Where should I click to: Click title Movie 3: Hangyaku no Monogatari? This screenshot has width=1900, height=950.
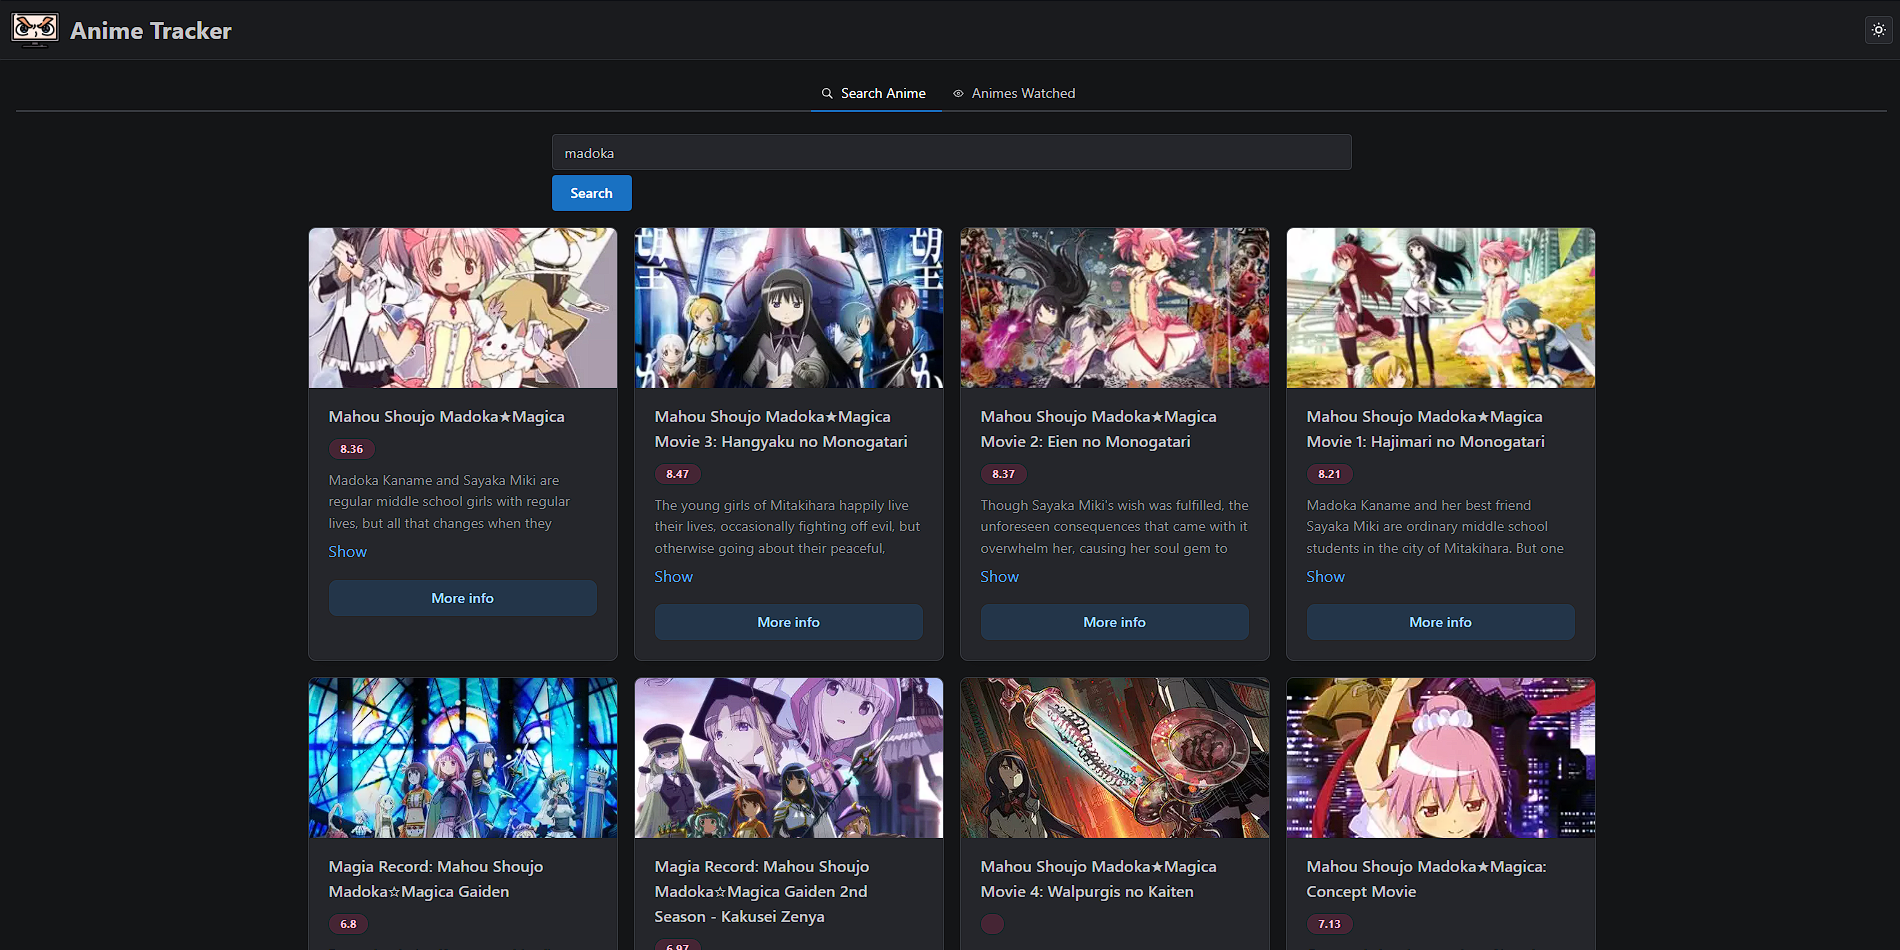click(x=781, y=429)
